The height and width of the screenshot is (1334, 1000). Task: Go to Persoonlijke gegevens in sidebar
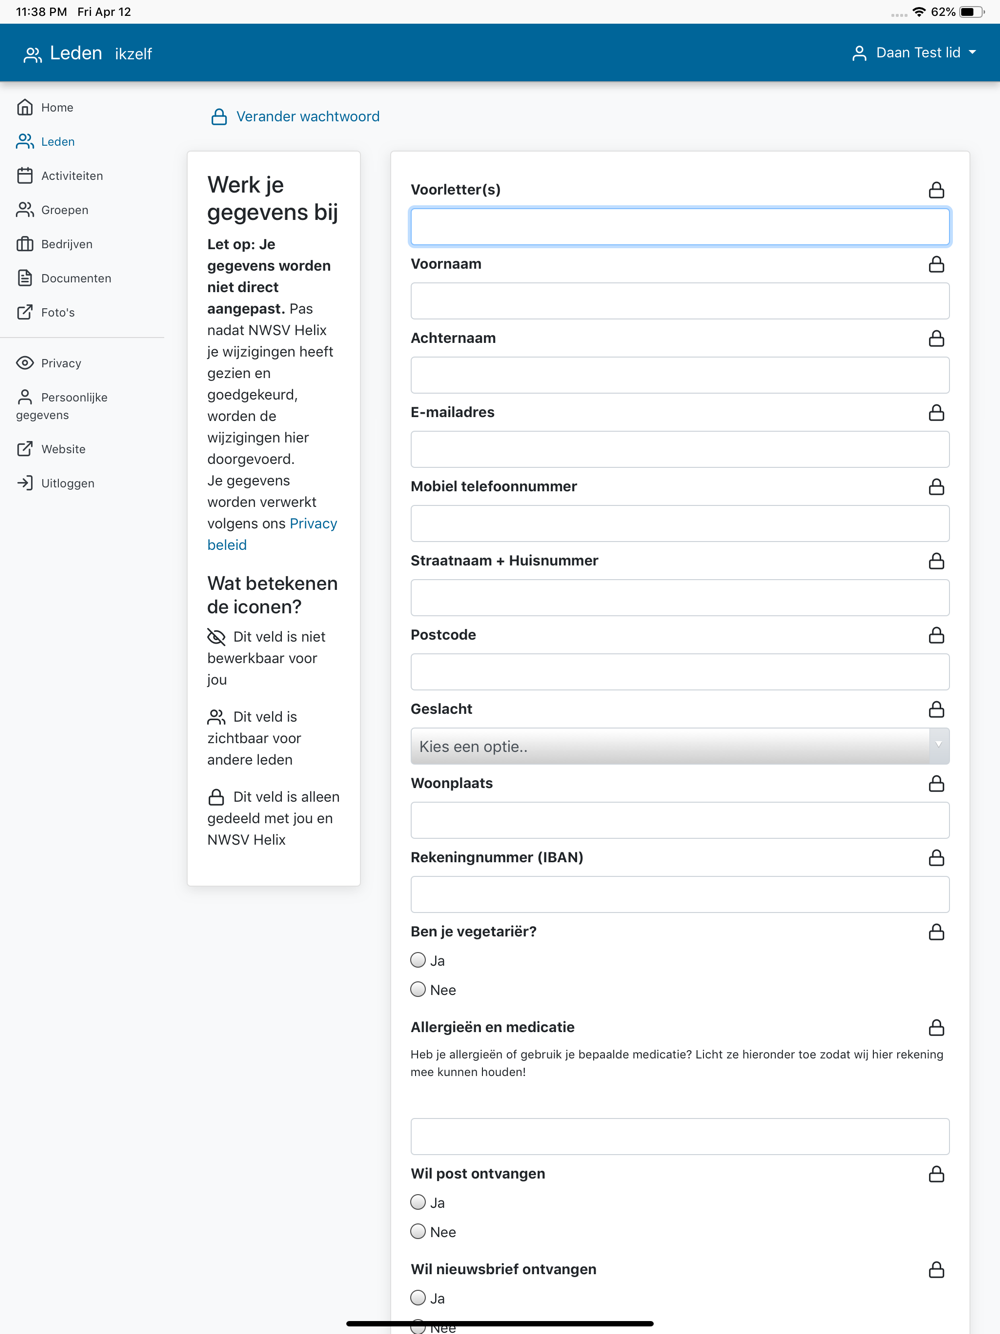point(62,406)
